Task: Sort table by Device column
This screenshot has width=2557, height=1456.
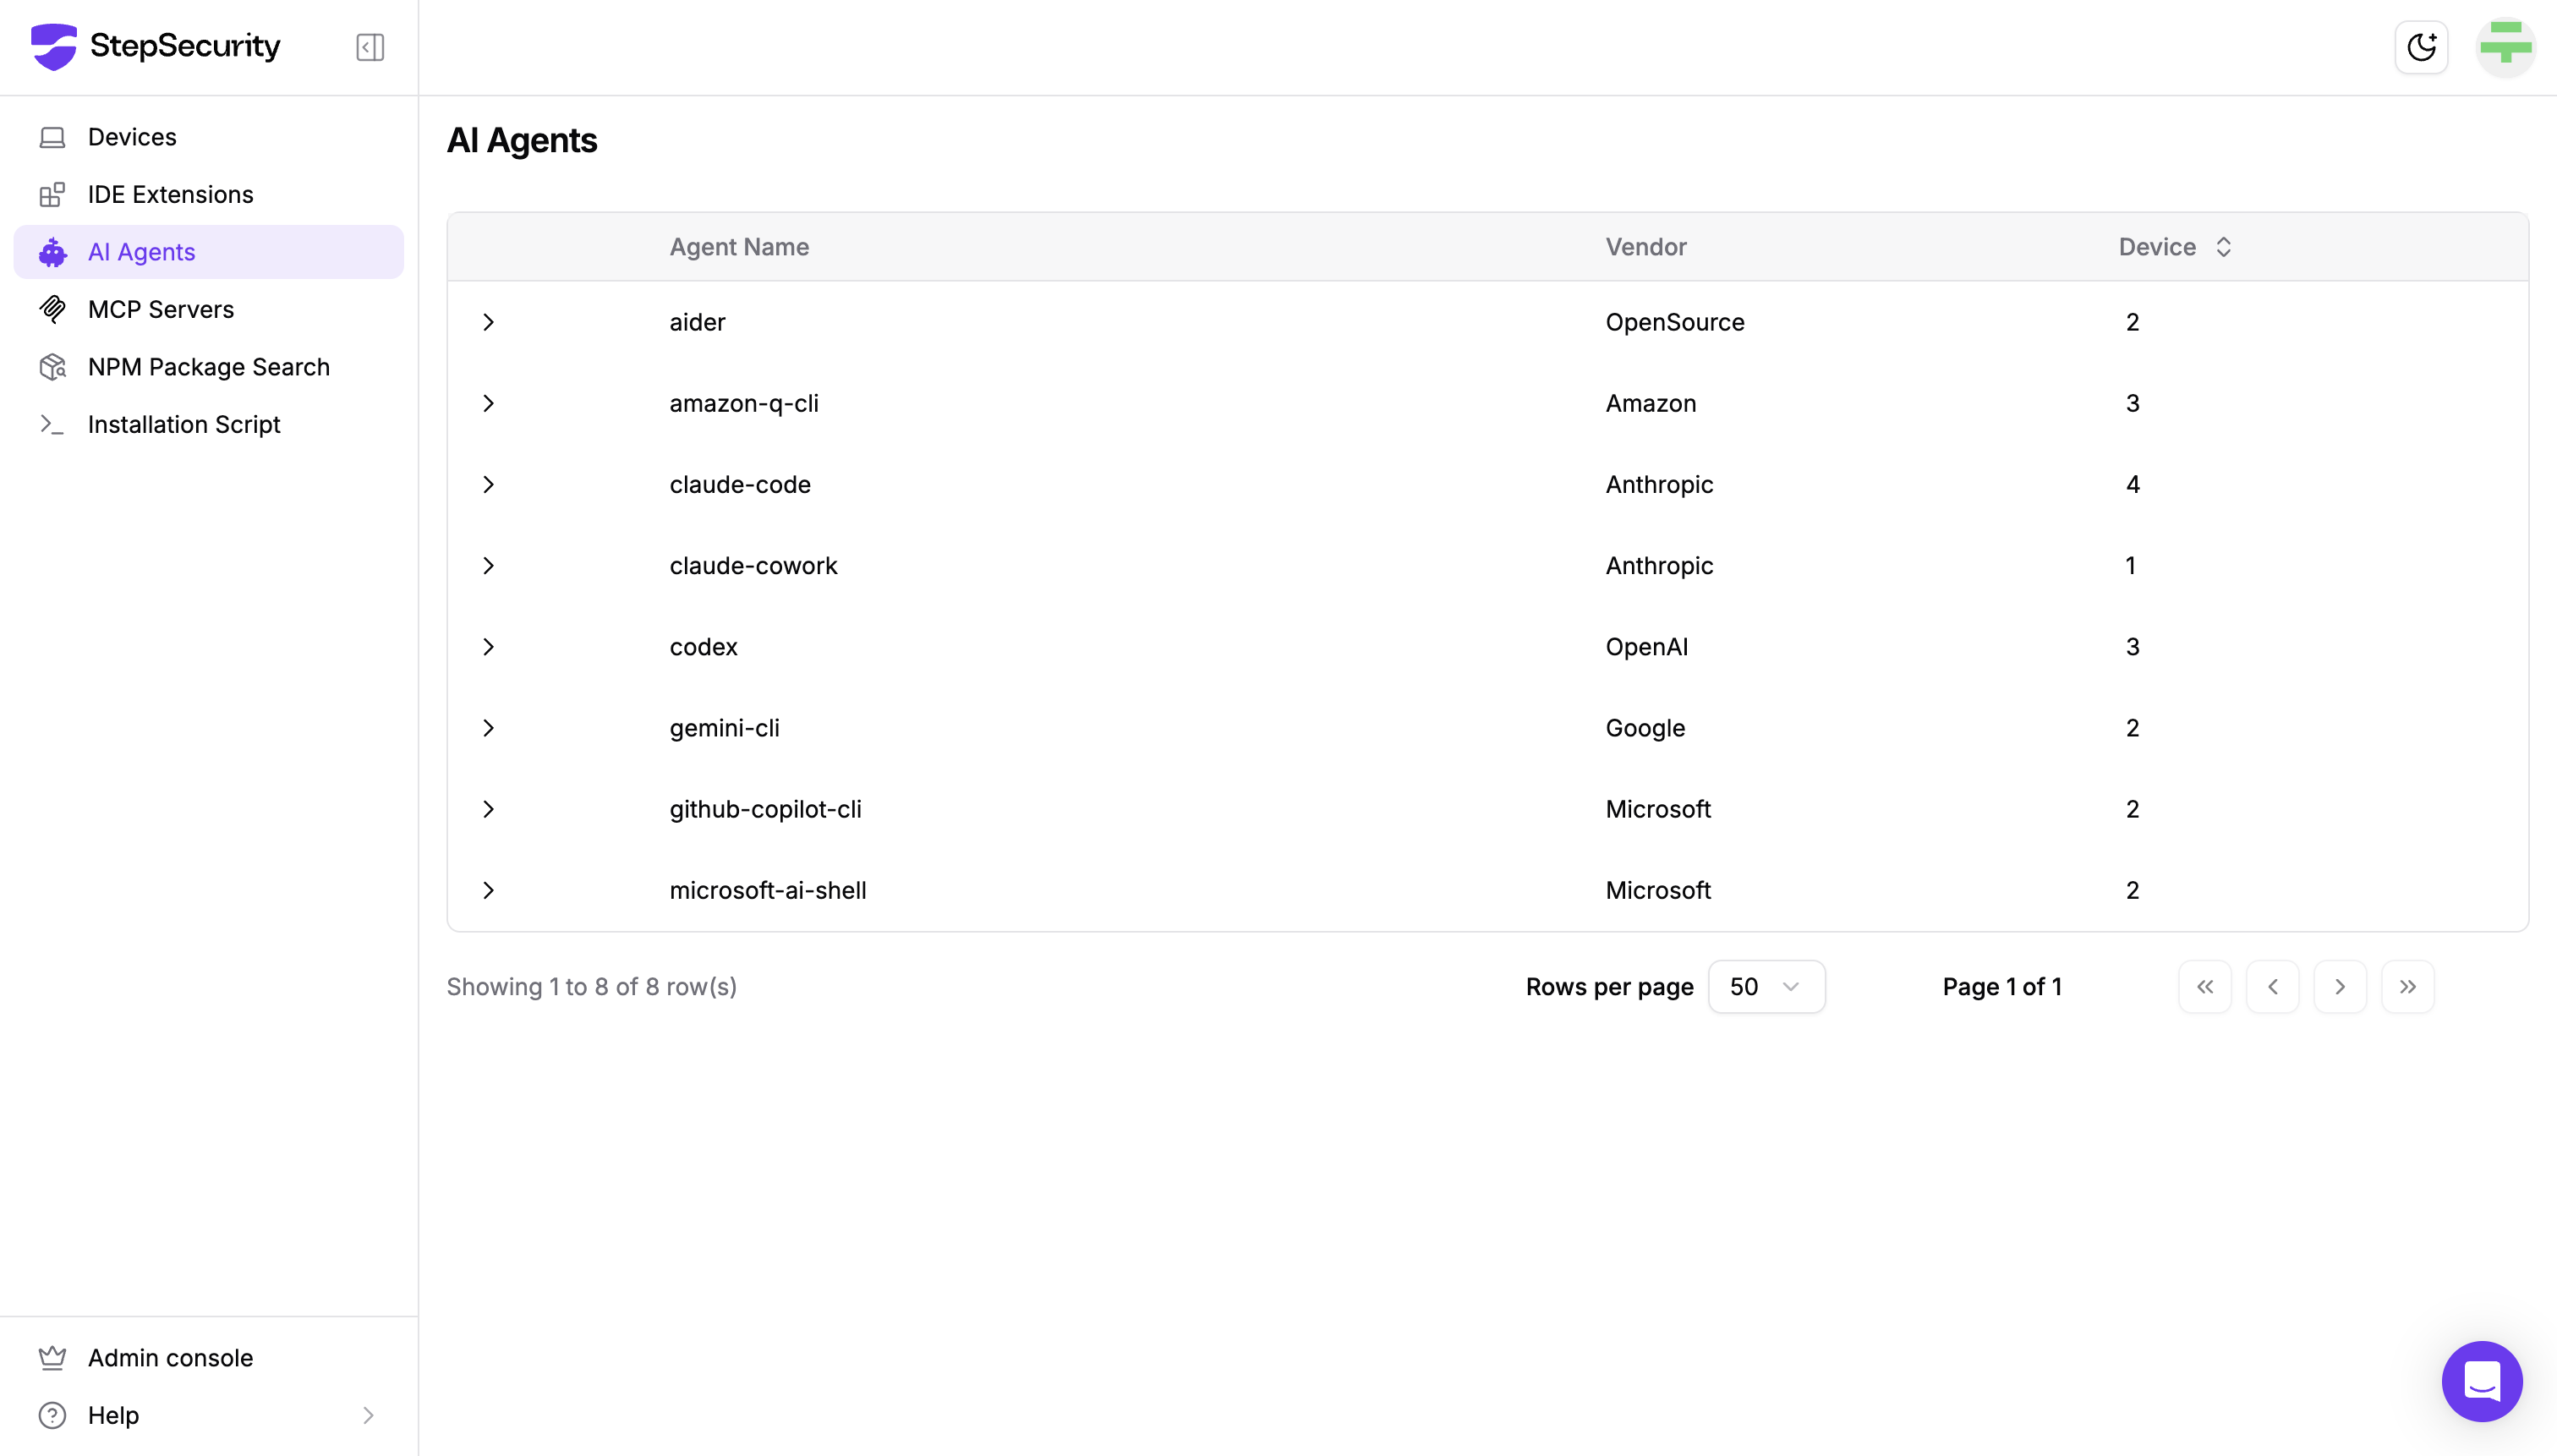Action: coord(2175,247)
